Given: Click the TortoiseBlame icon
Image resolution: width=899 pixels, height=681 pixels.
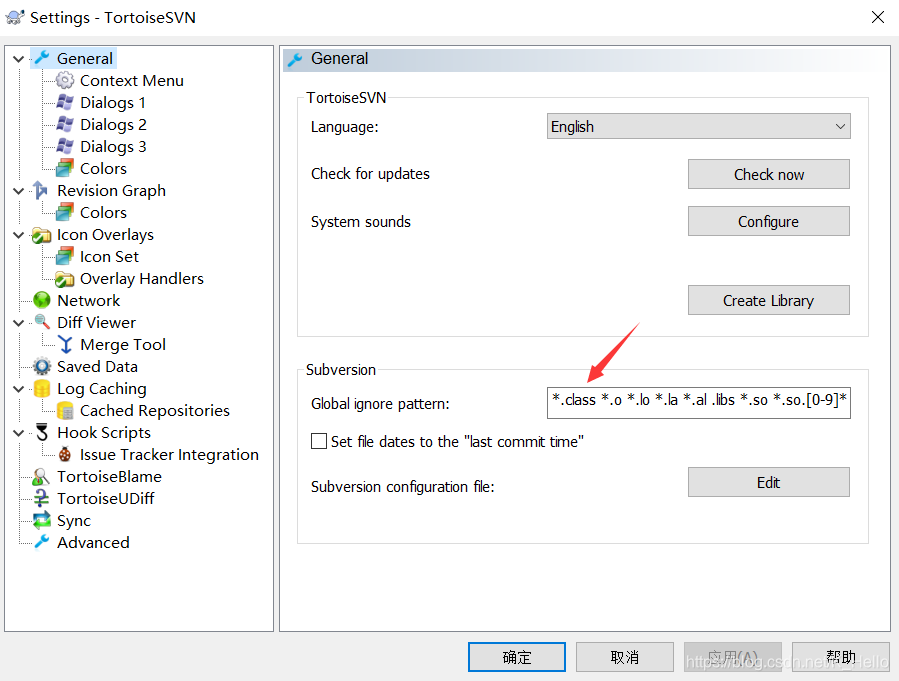Looking at the screenshot, I should point(41,476).
